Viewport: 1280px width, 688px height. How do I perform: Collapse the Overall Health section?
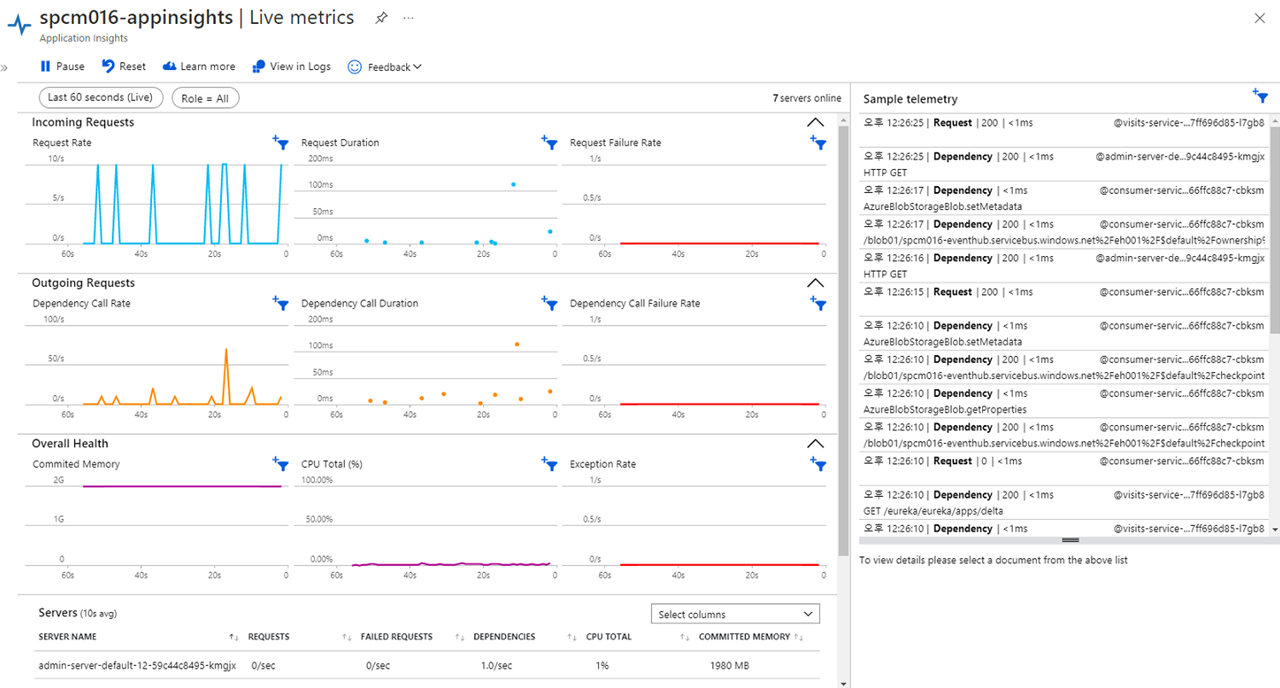tap(815, 443)
